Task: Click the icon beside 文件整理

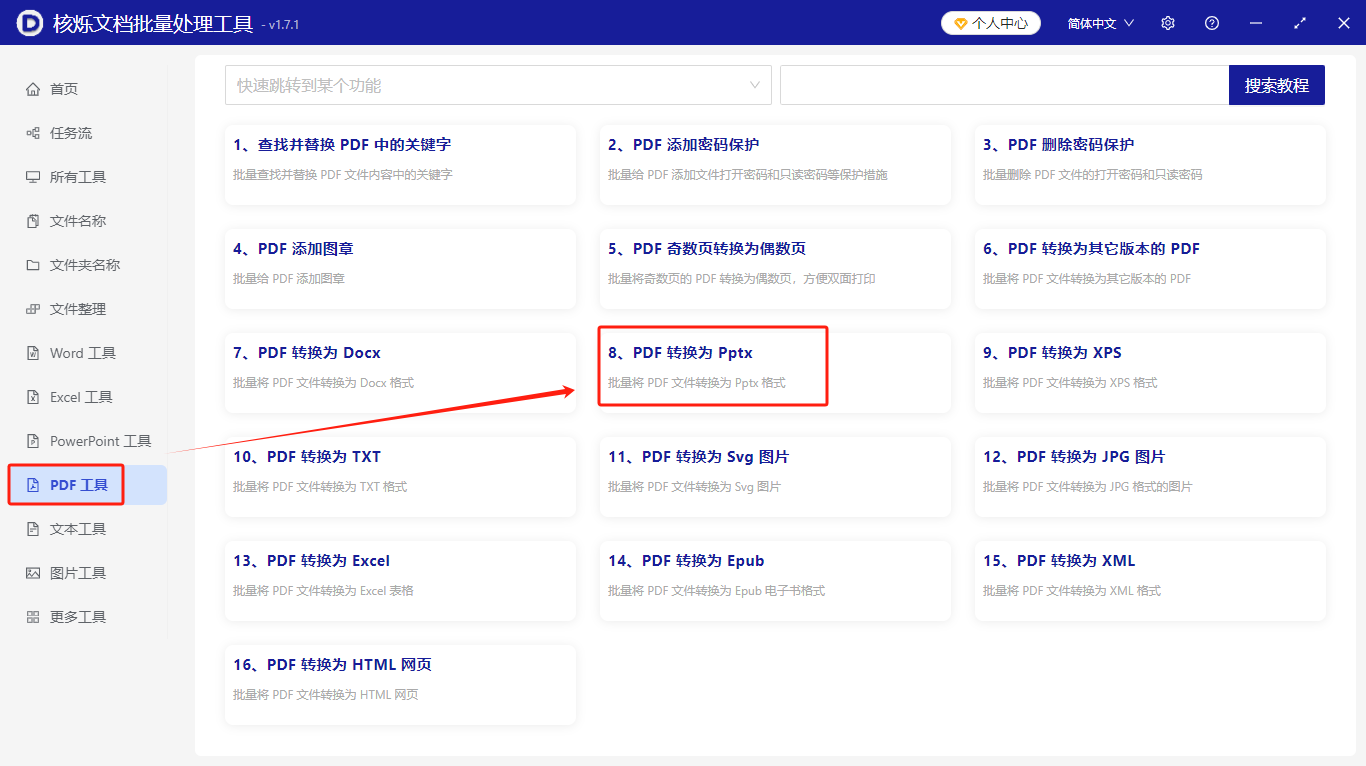Action: [x=33, y=309]
